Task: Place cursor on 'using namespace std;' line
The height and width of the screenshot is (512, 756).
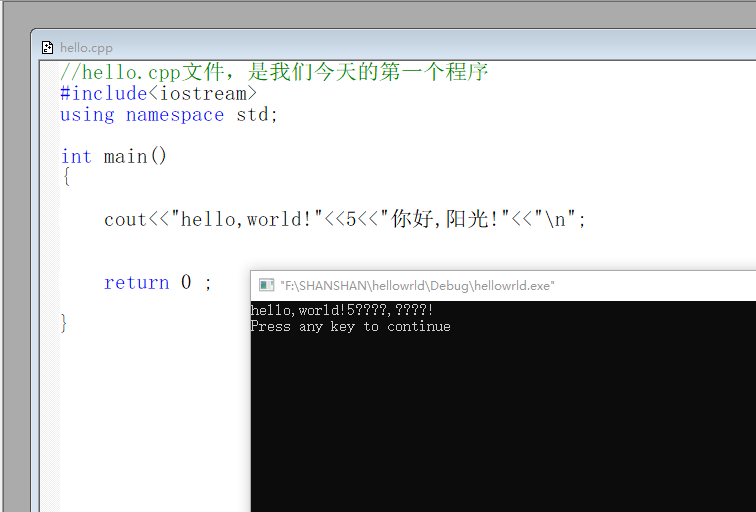Action: (169, 115)
